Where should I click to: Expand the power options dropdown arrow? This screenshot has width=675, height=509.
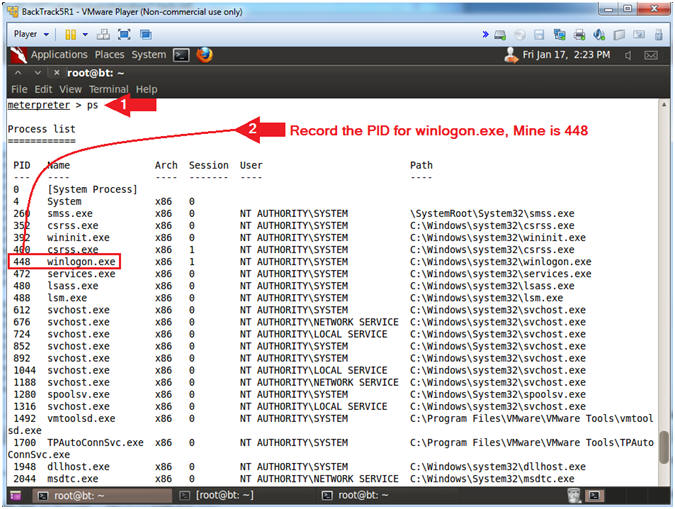click(x=85, y=34)
